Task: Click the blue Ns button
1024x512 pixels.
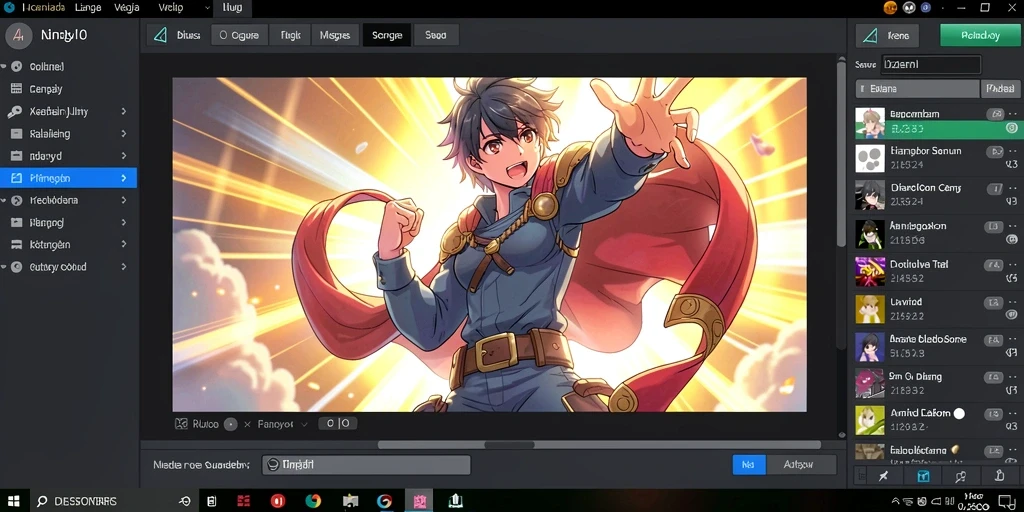Action: click(748, 465)
